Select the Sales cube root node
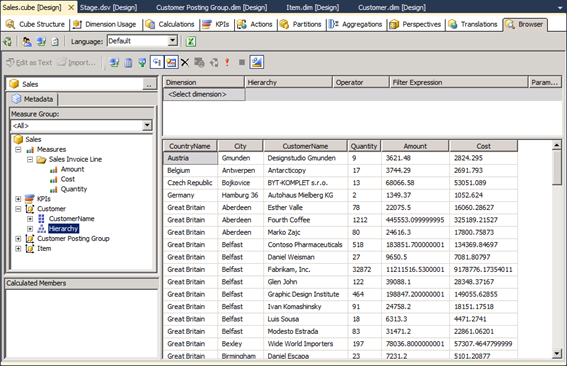Screen dimensions: 567x366 (33, 139)
